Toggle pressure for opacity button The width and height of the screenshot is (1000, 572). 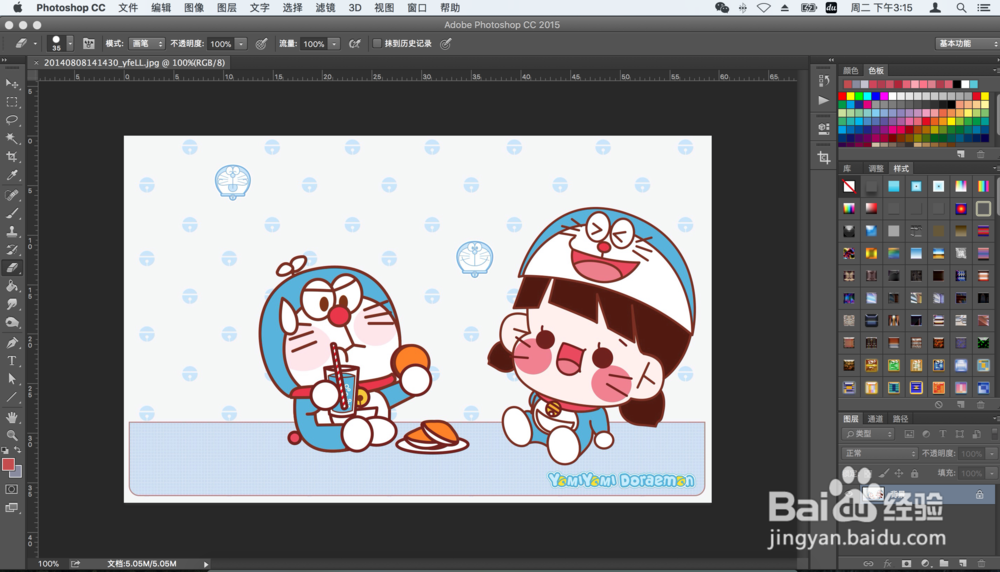(x=261, y=43)
